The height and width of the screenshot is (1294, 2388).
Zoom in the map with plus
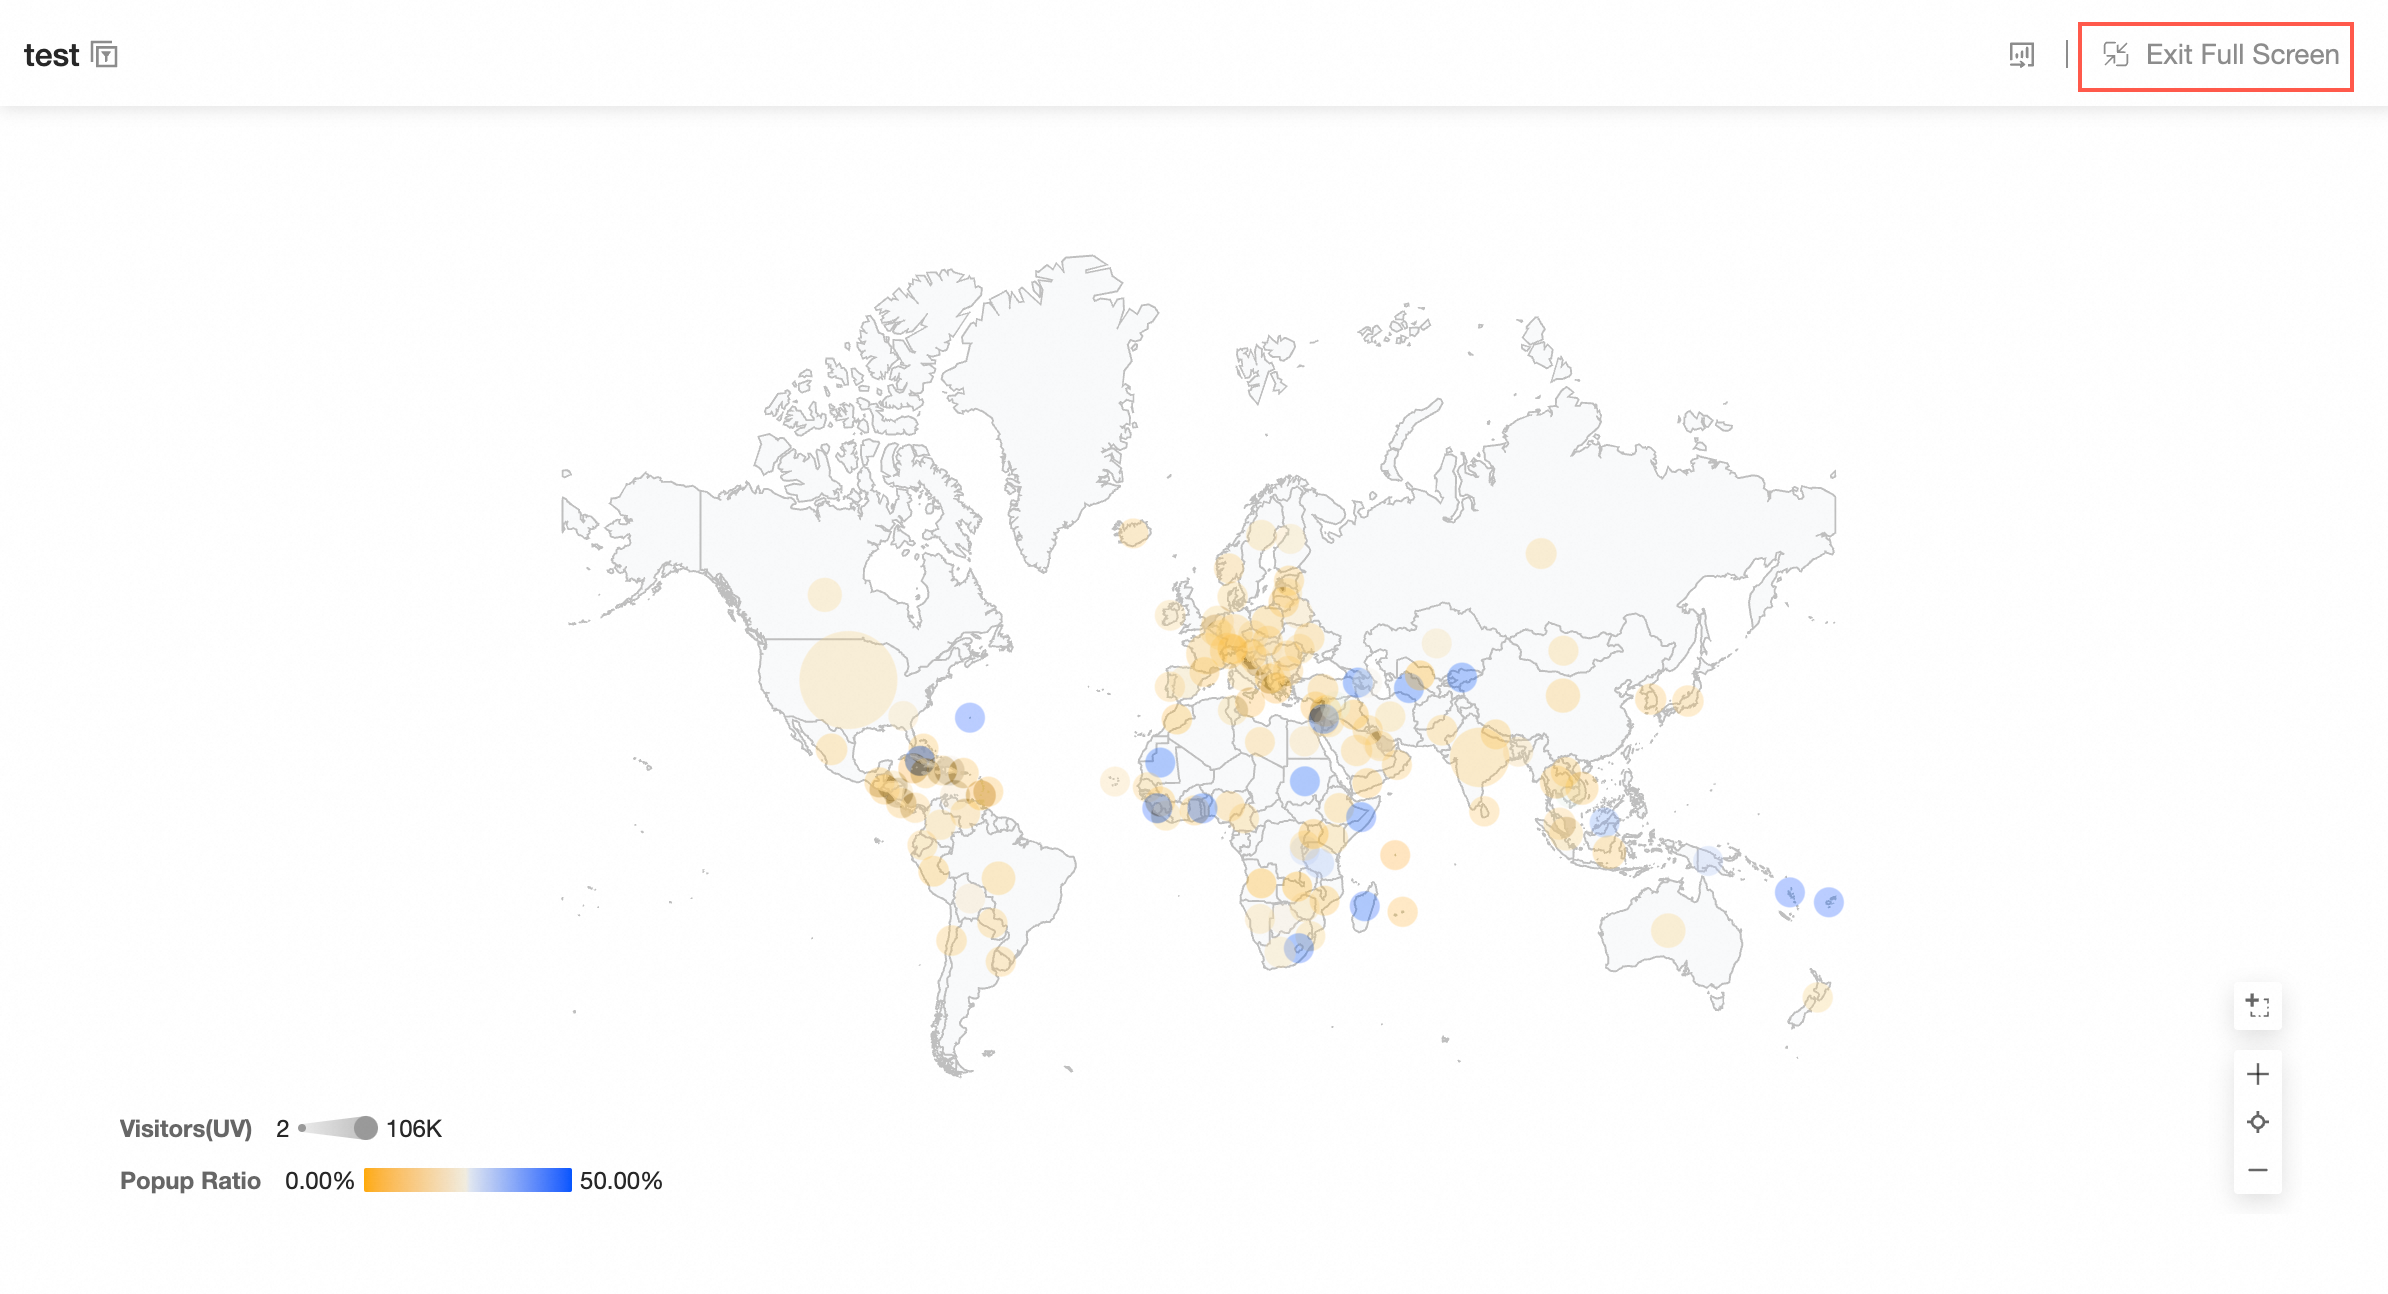point(2257,1074)
